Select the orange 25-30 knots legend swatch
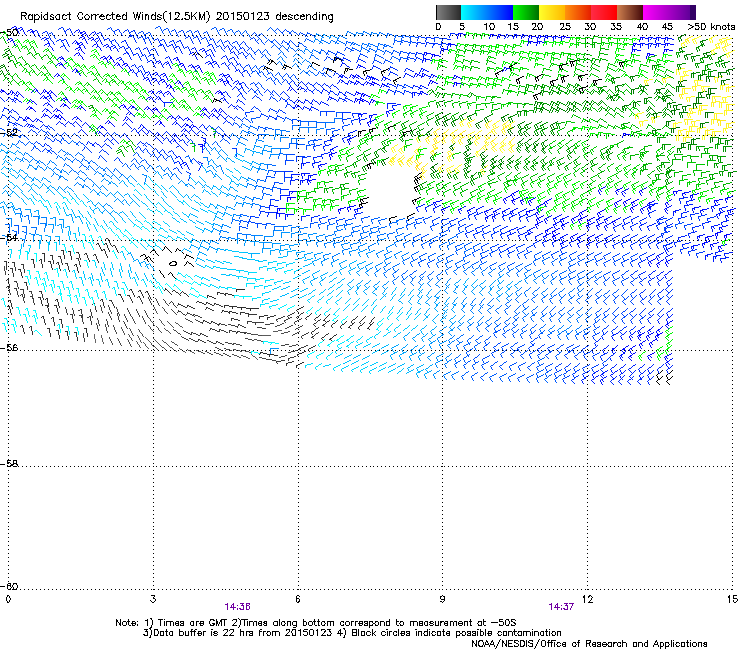The width and height of the screenshot is (740, 650). point(578,12)
